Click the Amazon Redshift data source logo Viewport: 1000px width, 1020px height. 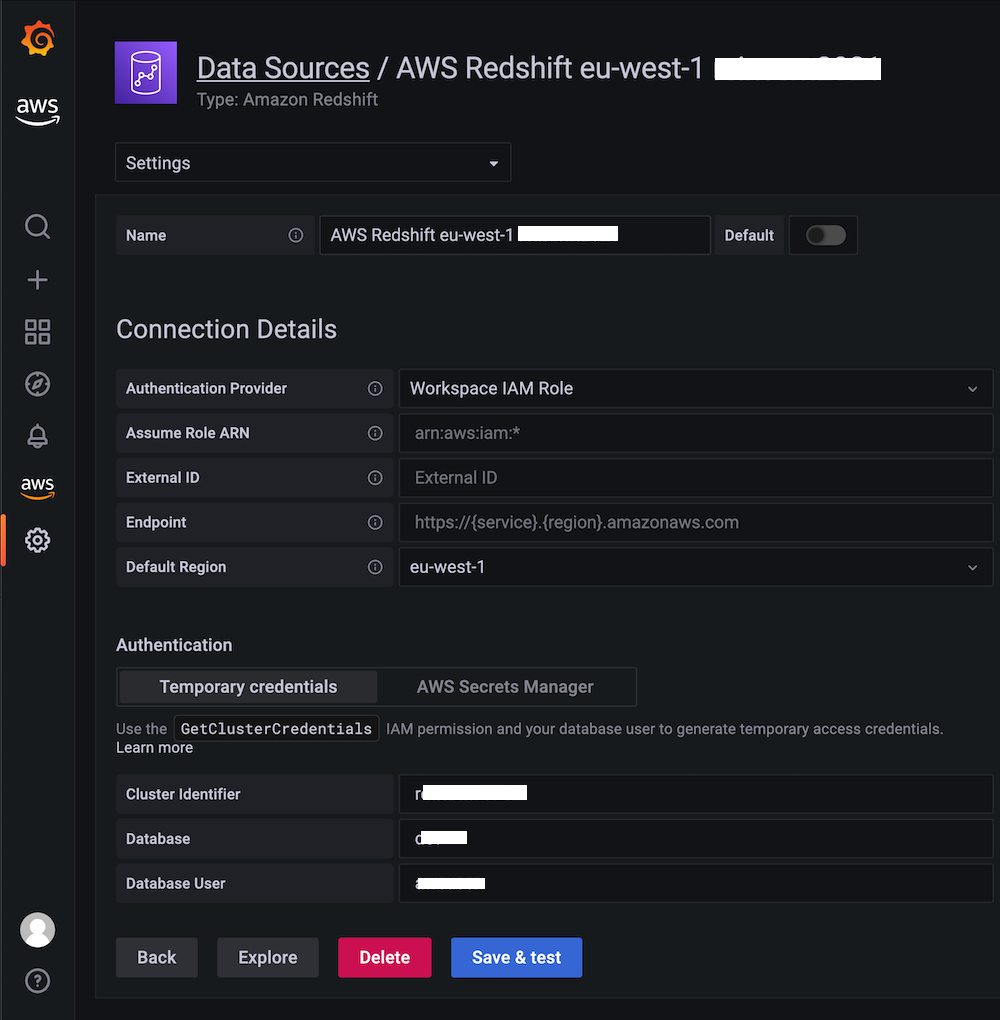[x=146, y=73]
